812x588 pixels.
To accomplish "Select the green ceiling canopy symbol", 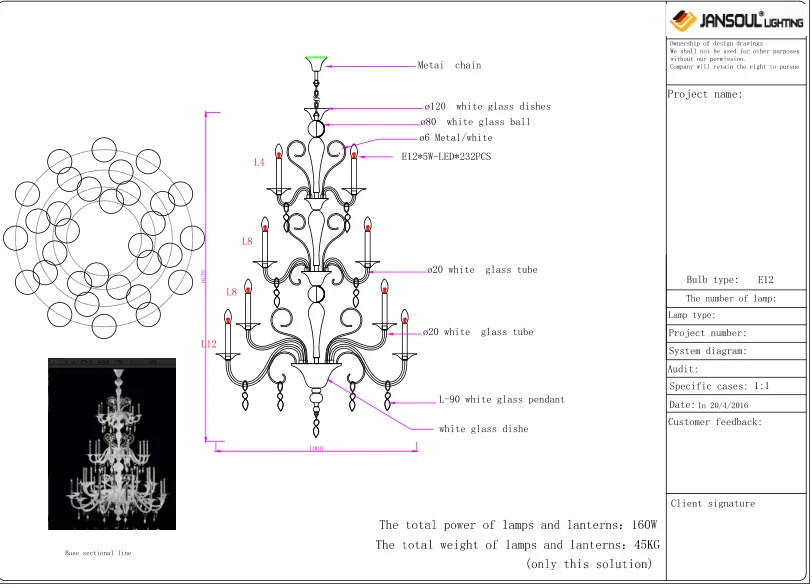I will 318,58.
